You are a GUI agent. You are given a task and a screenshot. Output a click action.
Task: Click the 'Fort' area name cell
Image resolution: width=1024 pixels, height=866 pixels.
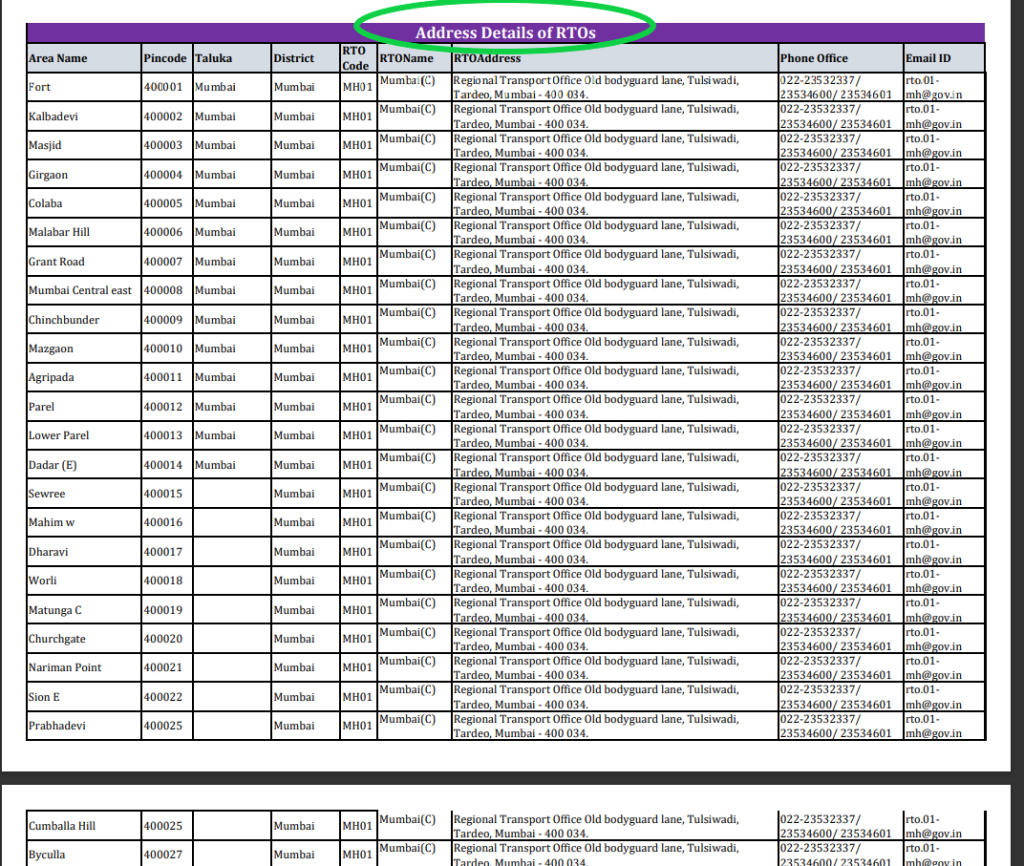40,87
